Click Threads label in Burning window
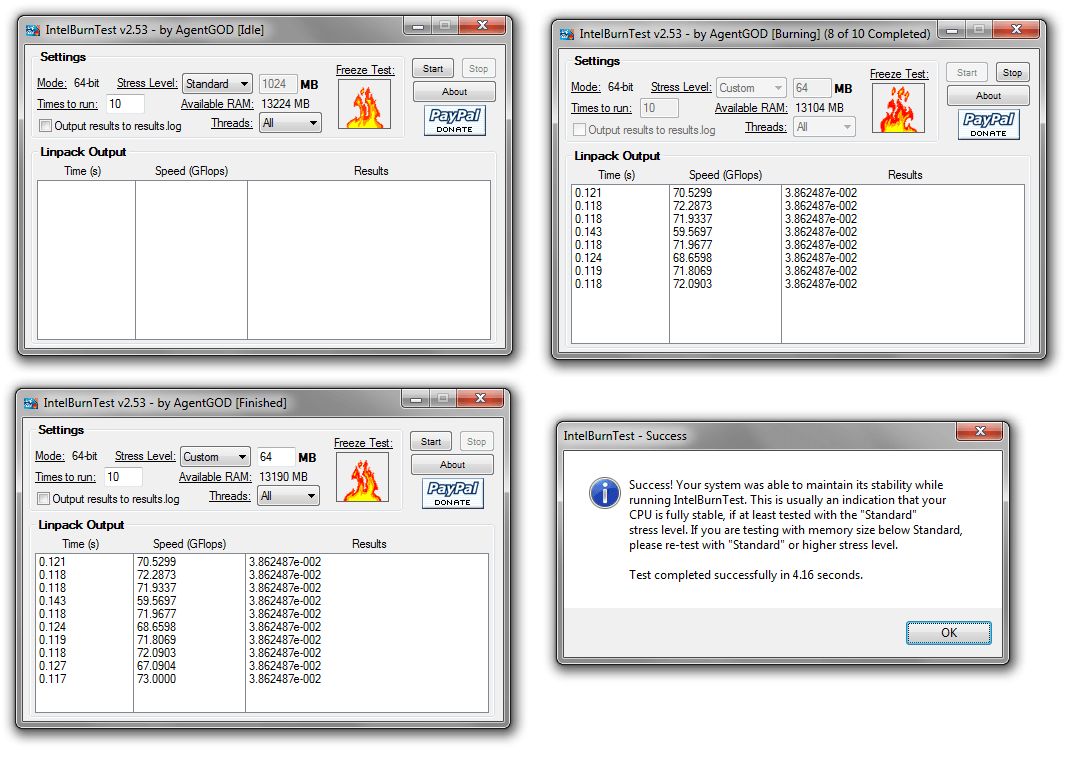The width and height of the screenshot is (1073, 757). pyautogui.click(x=765, y=127)
